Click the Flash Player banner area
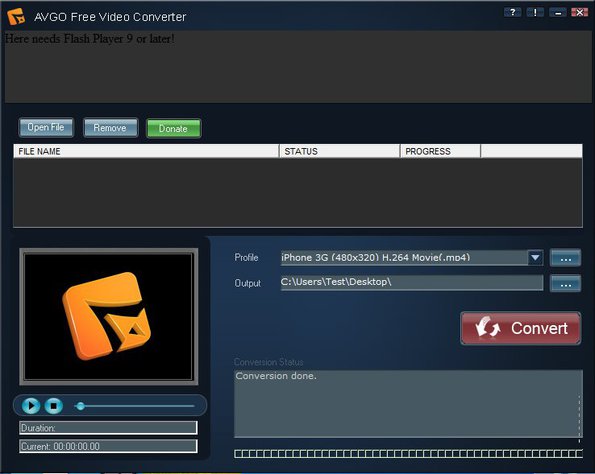 [x=298, y=66]
